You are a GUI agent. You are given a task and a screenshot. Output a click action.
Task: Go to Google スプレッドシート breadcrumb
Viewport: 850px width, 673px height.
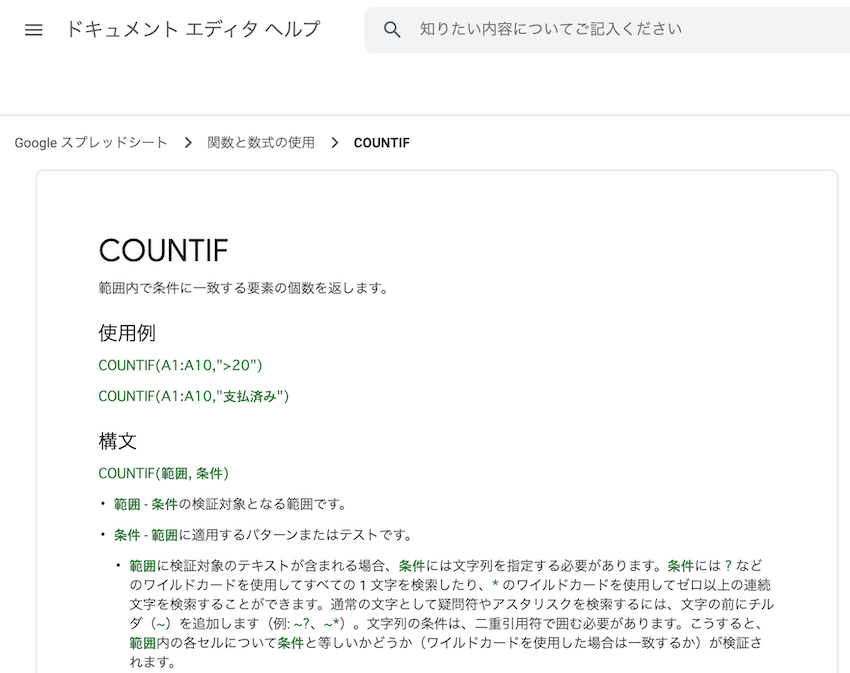[91, 143]
